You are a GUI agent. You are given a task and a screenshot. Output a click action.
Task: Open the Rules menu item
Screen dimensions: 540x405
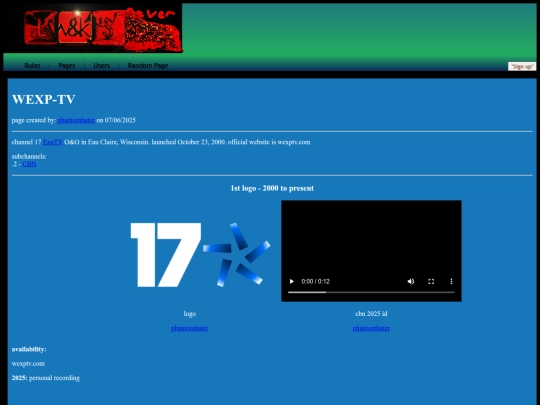[x=32, y=65]
